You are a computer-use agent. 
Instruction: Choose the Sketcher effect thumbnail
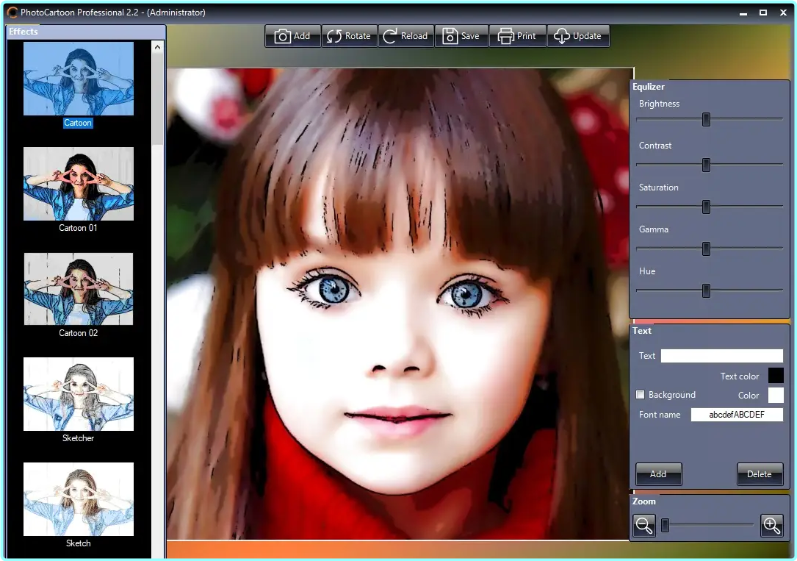(x=78, y=394)
